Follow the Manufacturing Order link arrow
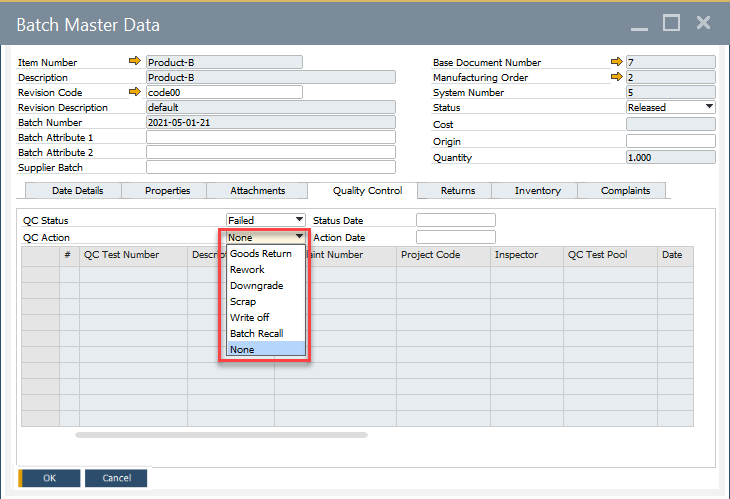This screenshot has width=730, height=499. 616,77
